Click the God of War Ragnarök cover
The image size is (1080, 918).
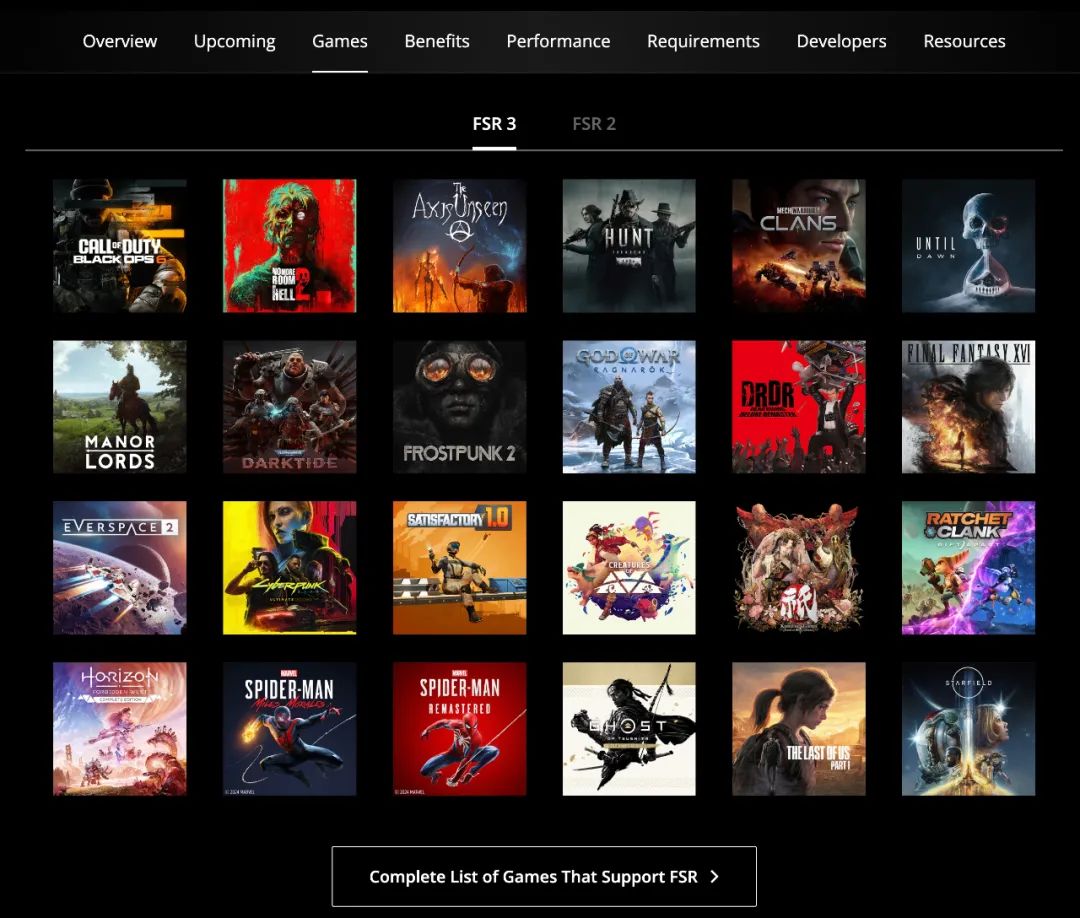click(x=629, y=407)
